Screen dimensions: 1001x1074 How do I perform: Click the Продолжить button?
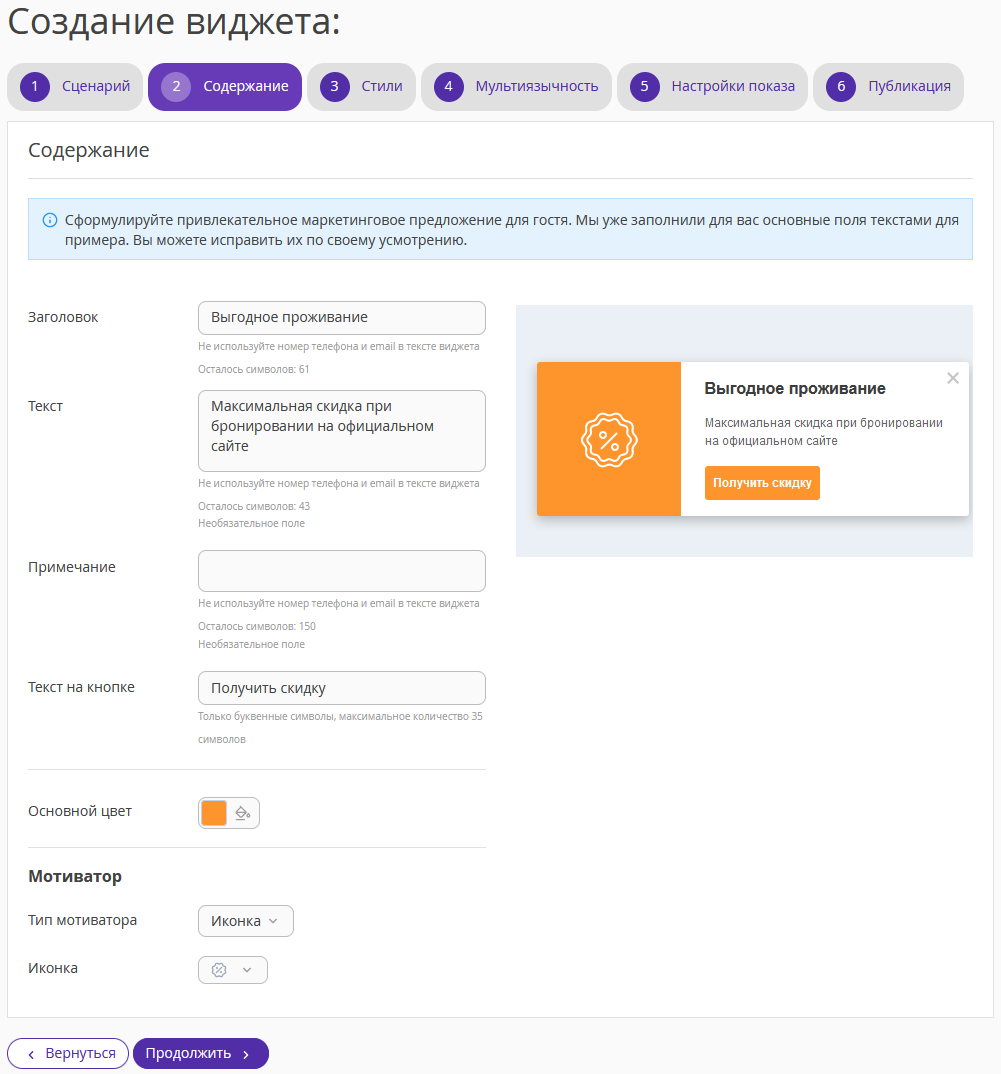click(x=201, y=1053)
